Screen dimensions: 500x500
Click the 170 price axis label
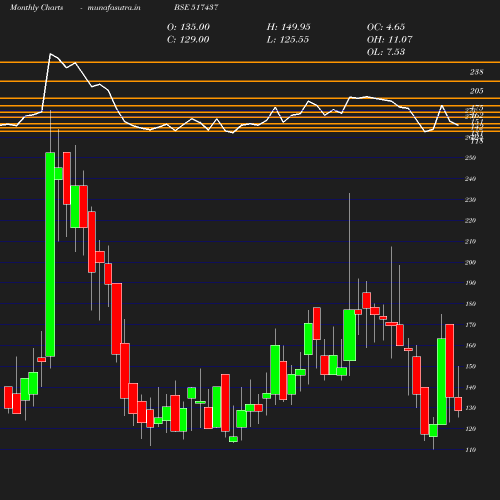pyautogui.click(x=470, y=325)
